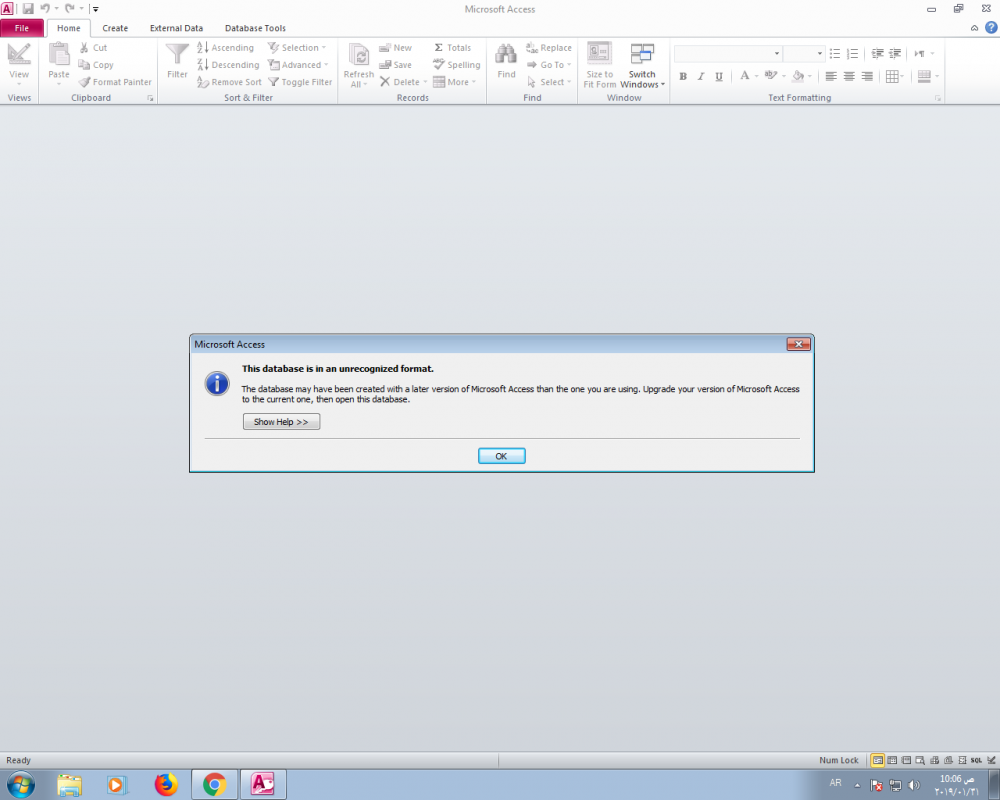Click the numbering list icon

[853, 54]
